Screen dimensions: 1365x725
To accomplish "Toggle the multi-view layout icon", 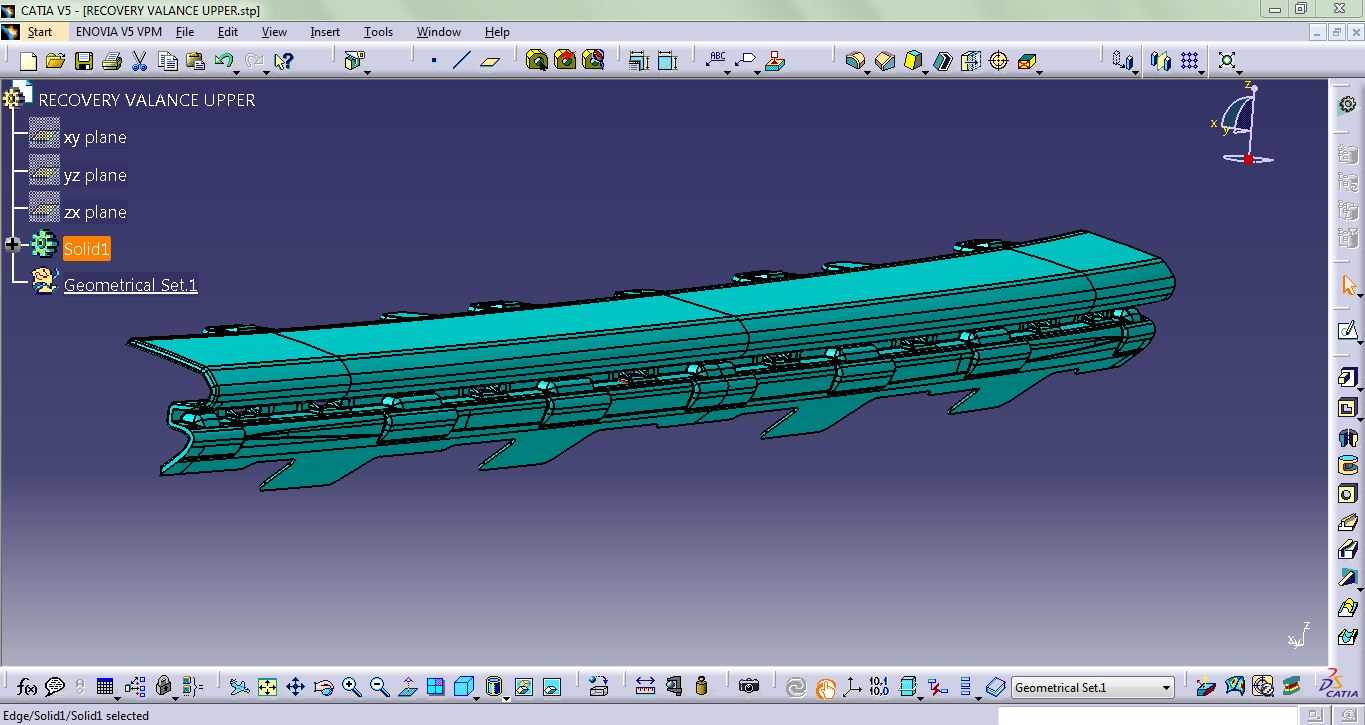I will [436, 687].
